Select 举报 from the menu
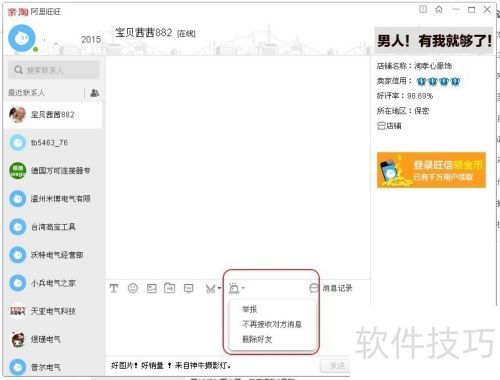The height and width of the screenshot is (380, 500). 250,309
